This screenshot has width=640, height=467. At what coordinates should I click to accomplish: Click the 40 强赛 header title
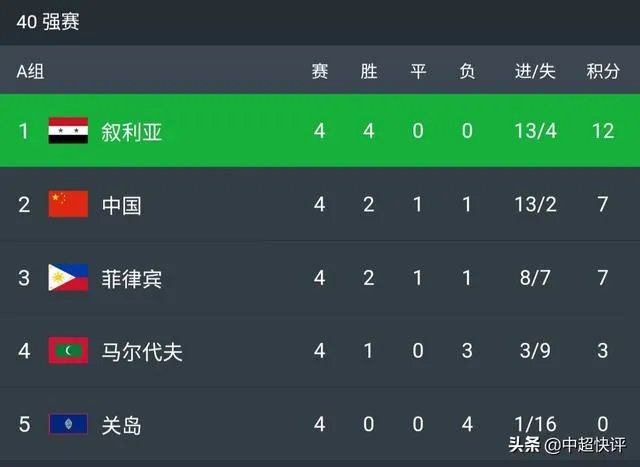coord(48,22)
